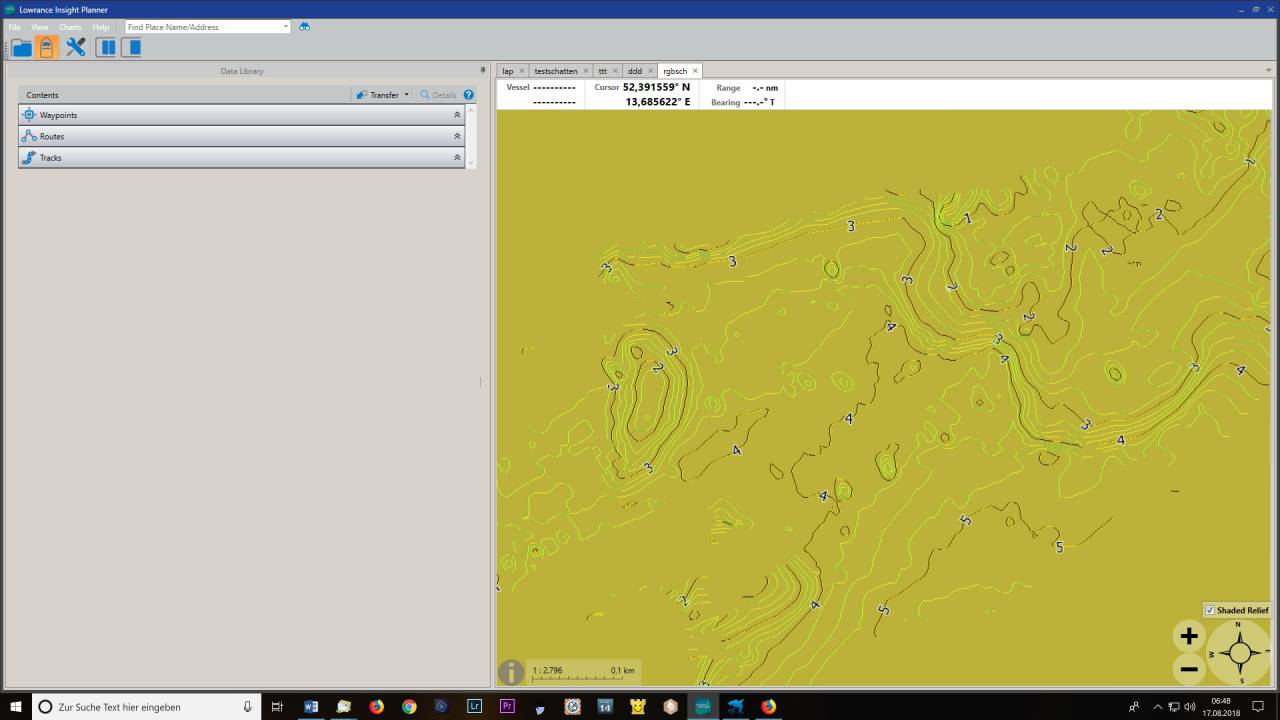This screenshot has height=720, width=1280.
Task: Click the cursor latitude 52,391559° N readout
Action: 656,87
